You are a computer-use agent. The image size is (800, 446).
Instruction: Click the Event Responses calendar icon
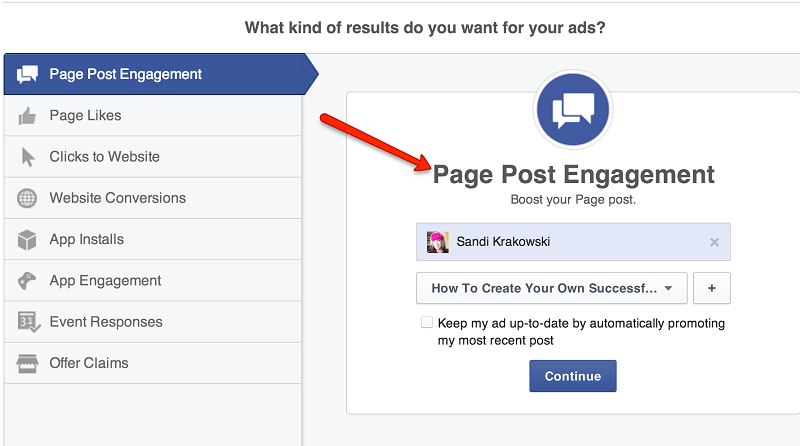coord(27,322)
